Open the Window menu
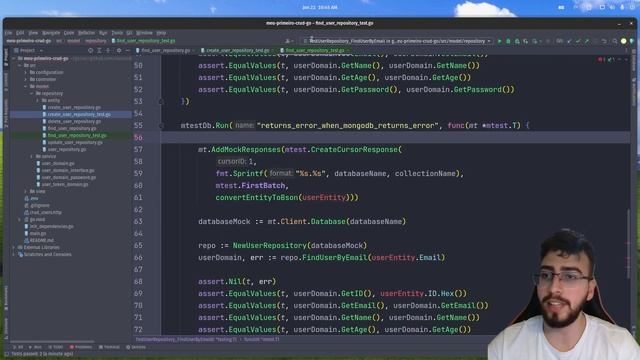The width and height of the screenshot is (640, 360). click(x=144, y=33)
